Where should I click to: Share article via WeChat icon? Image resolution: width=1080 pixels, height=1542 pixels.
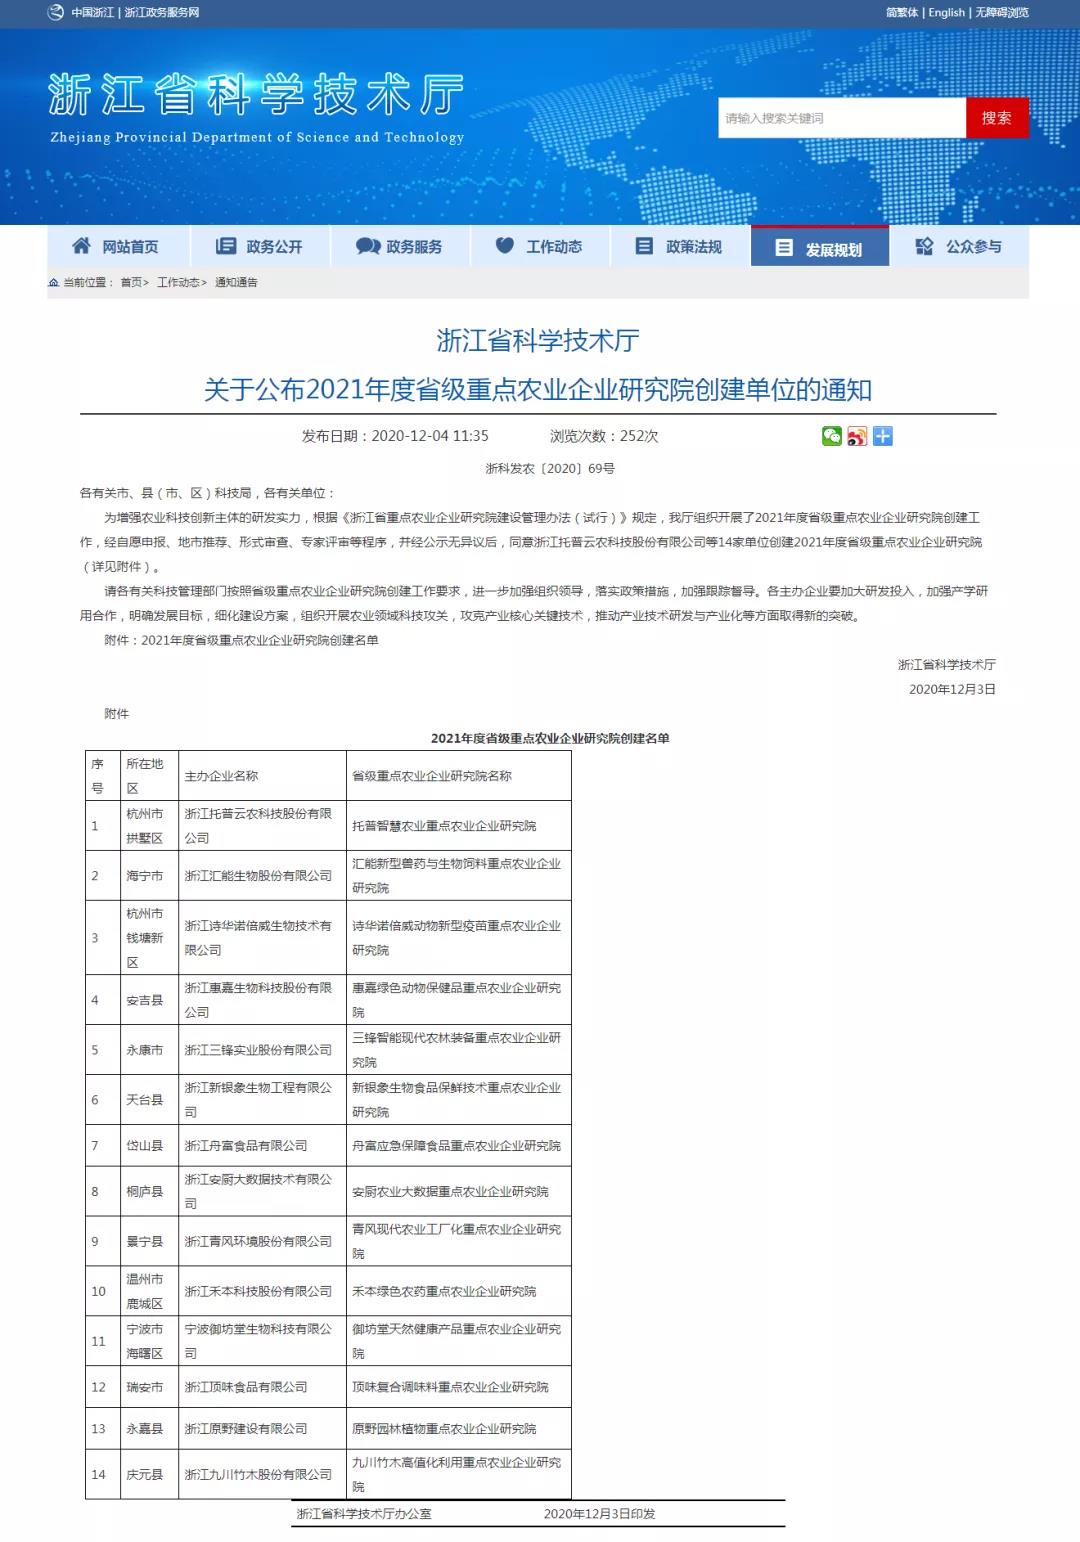pos(831,436)
